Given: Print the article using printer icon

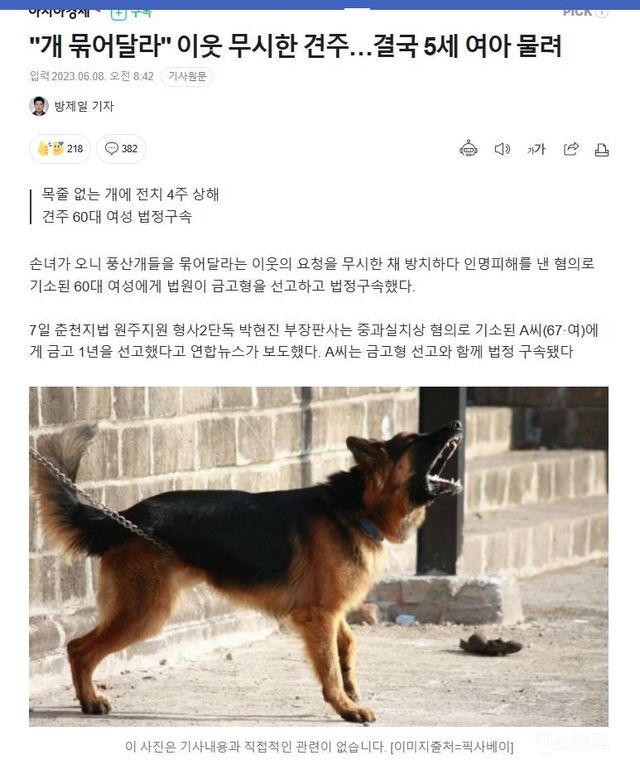Looking at the screenshot, I should pyautogui.click(x=602, y=150).
